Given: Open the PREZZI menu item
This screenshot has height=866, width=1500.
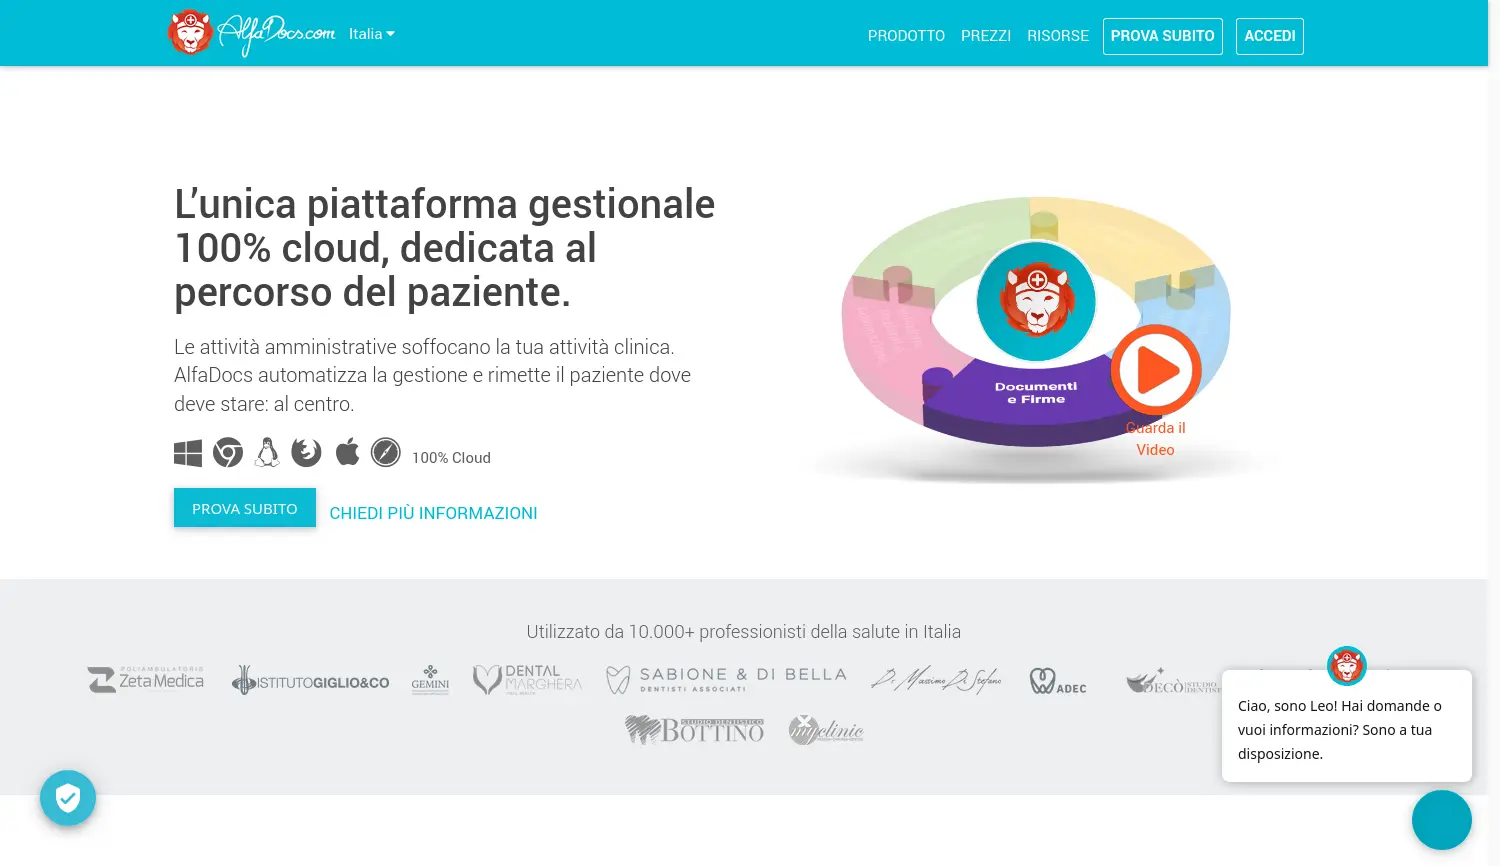Looking at the screenshot, I should point(986,36).
